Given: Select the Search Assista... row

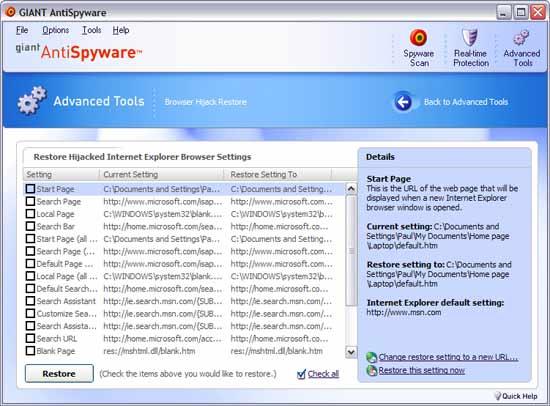Looking at the screenshot, I should [184, 326].
